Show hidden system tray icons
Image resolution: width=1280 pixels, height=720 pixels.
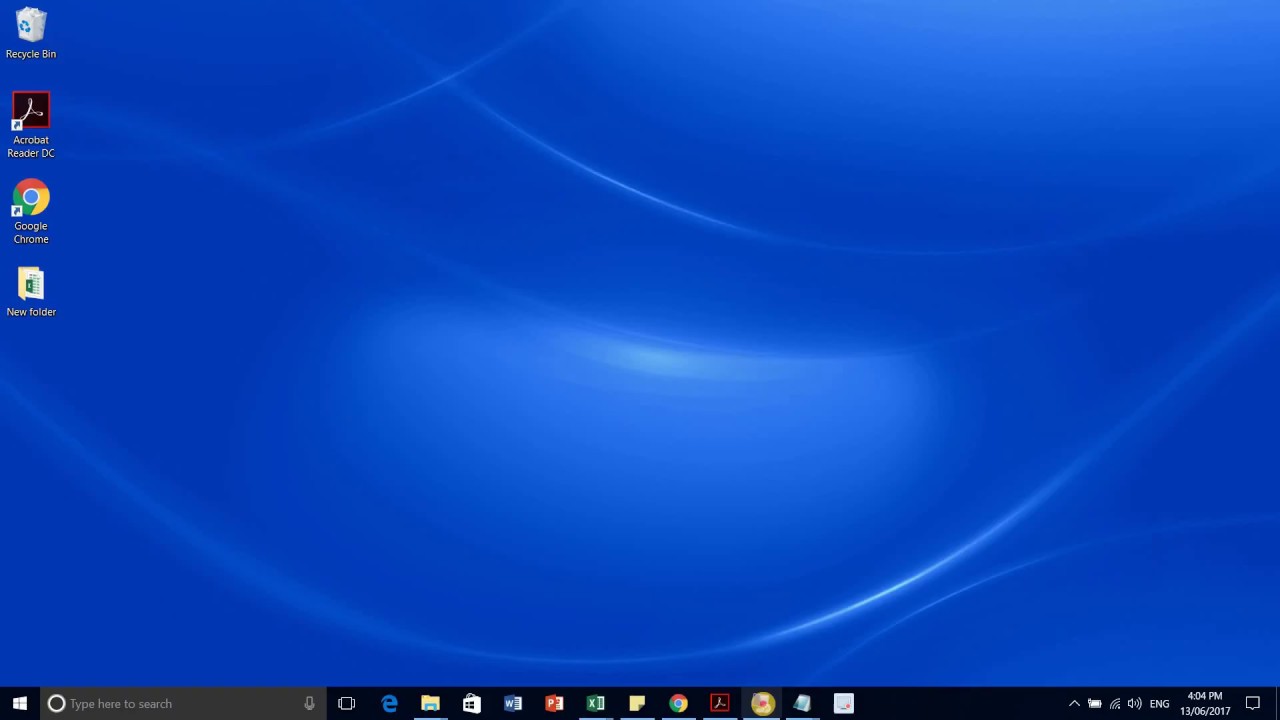pos(1074,703)
